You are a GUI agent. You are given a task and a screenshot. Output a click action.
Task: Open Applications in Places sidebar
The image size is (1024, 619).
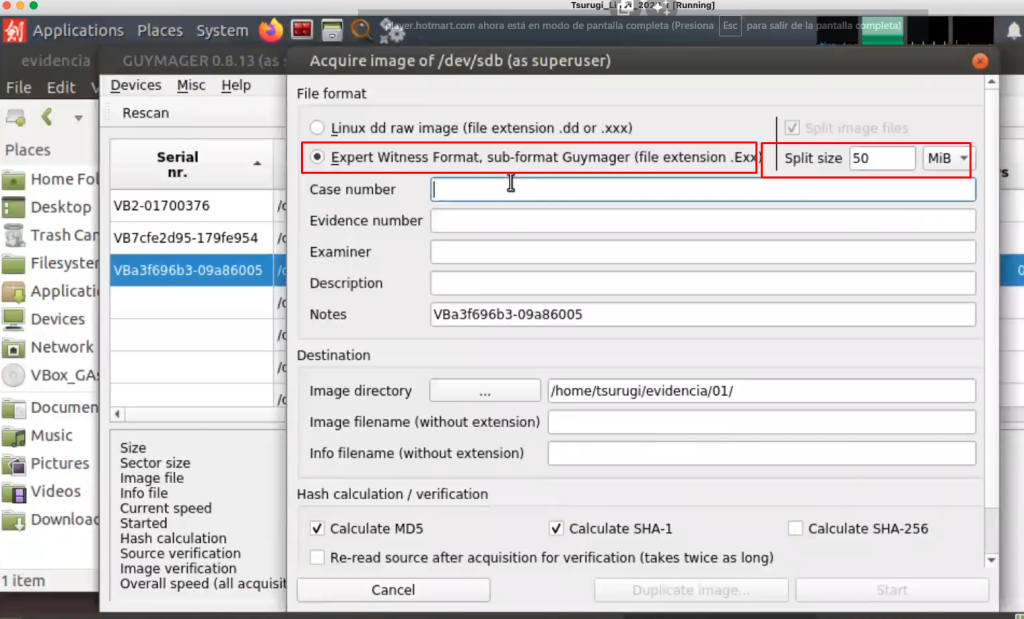coord(50,291)
